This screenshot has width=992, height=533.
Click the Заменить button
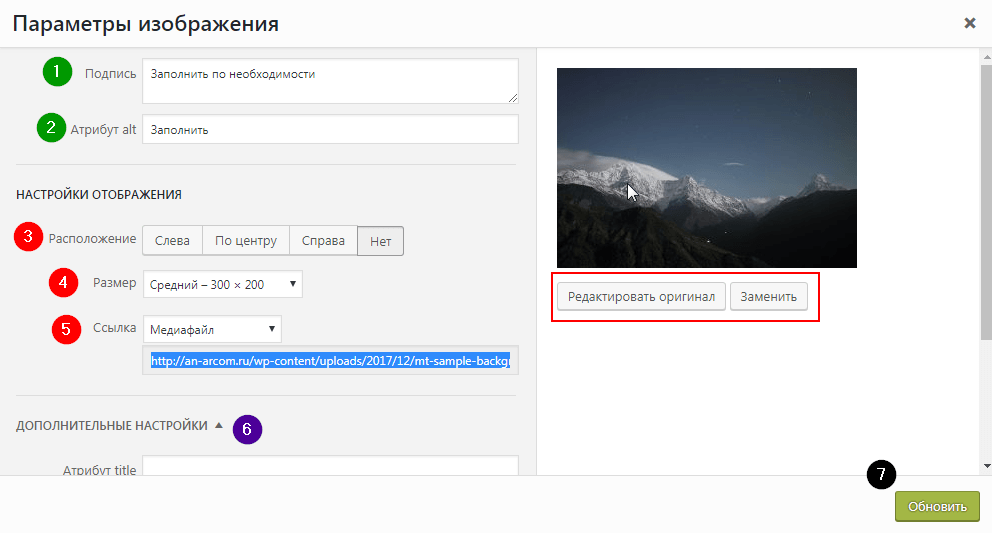(x=769, y=296)
